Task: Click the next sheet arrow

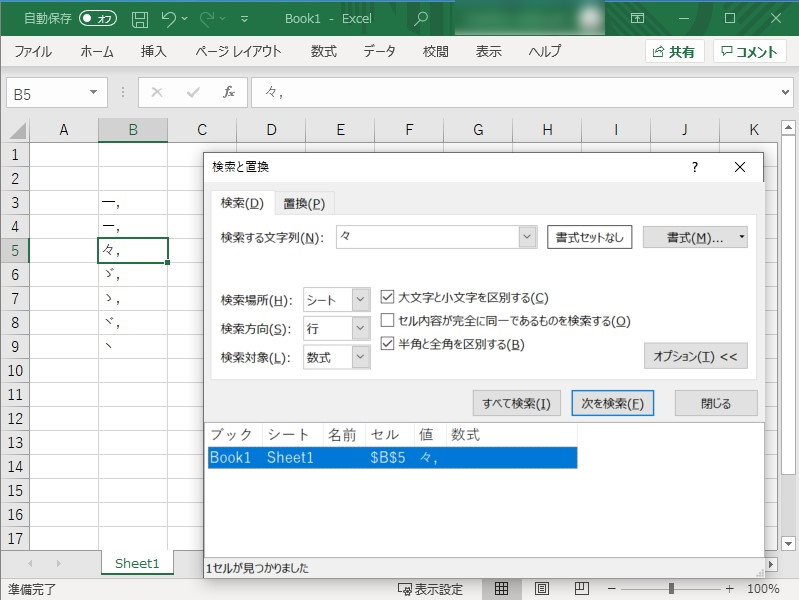Action: point(59,563)
